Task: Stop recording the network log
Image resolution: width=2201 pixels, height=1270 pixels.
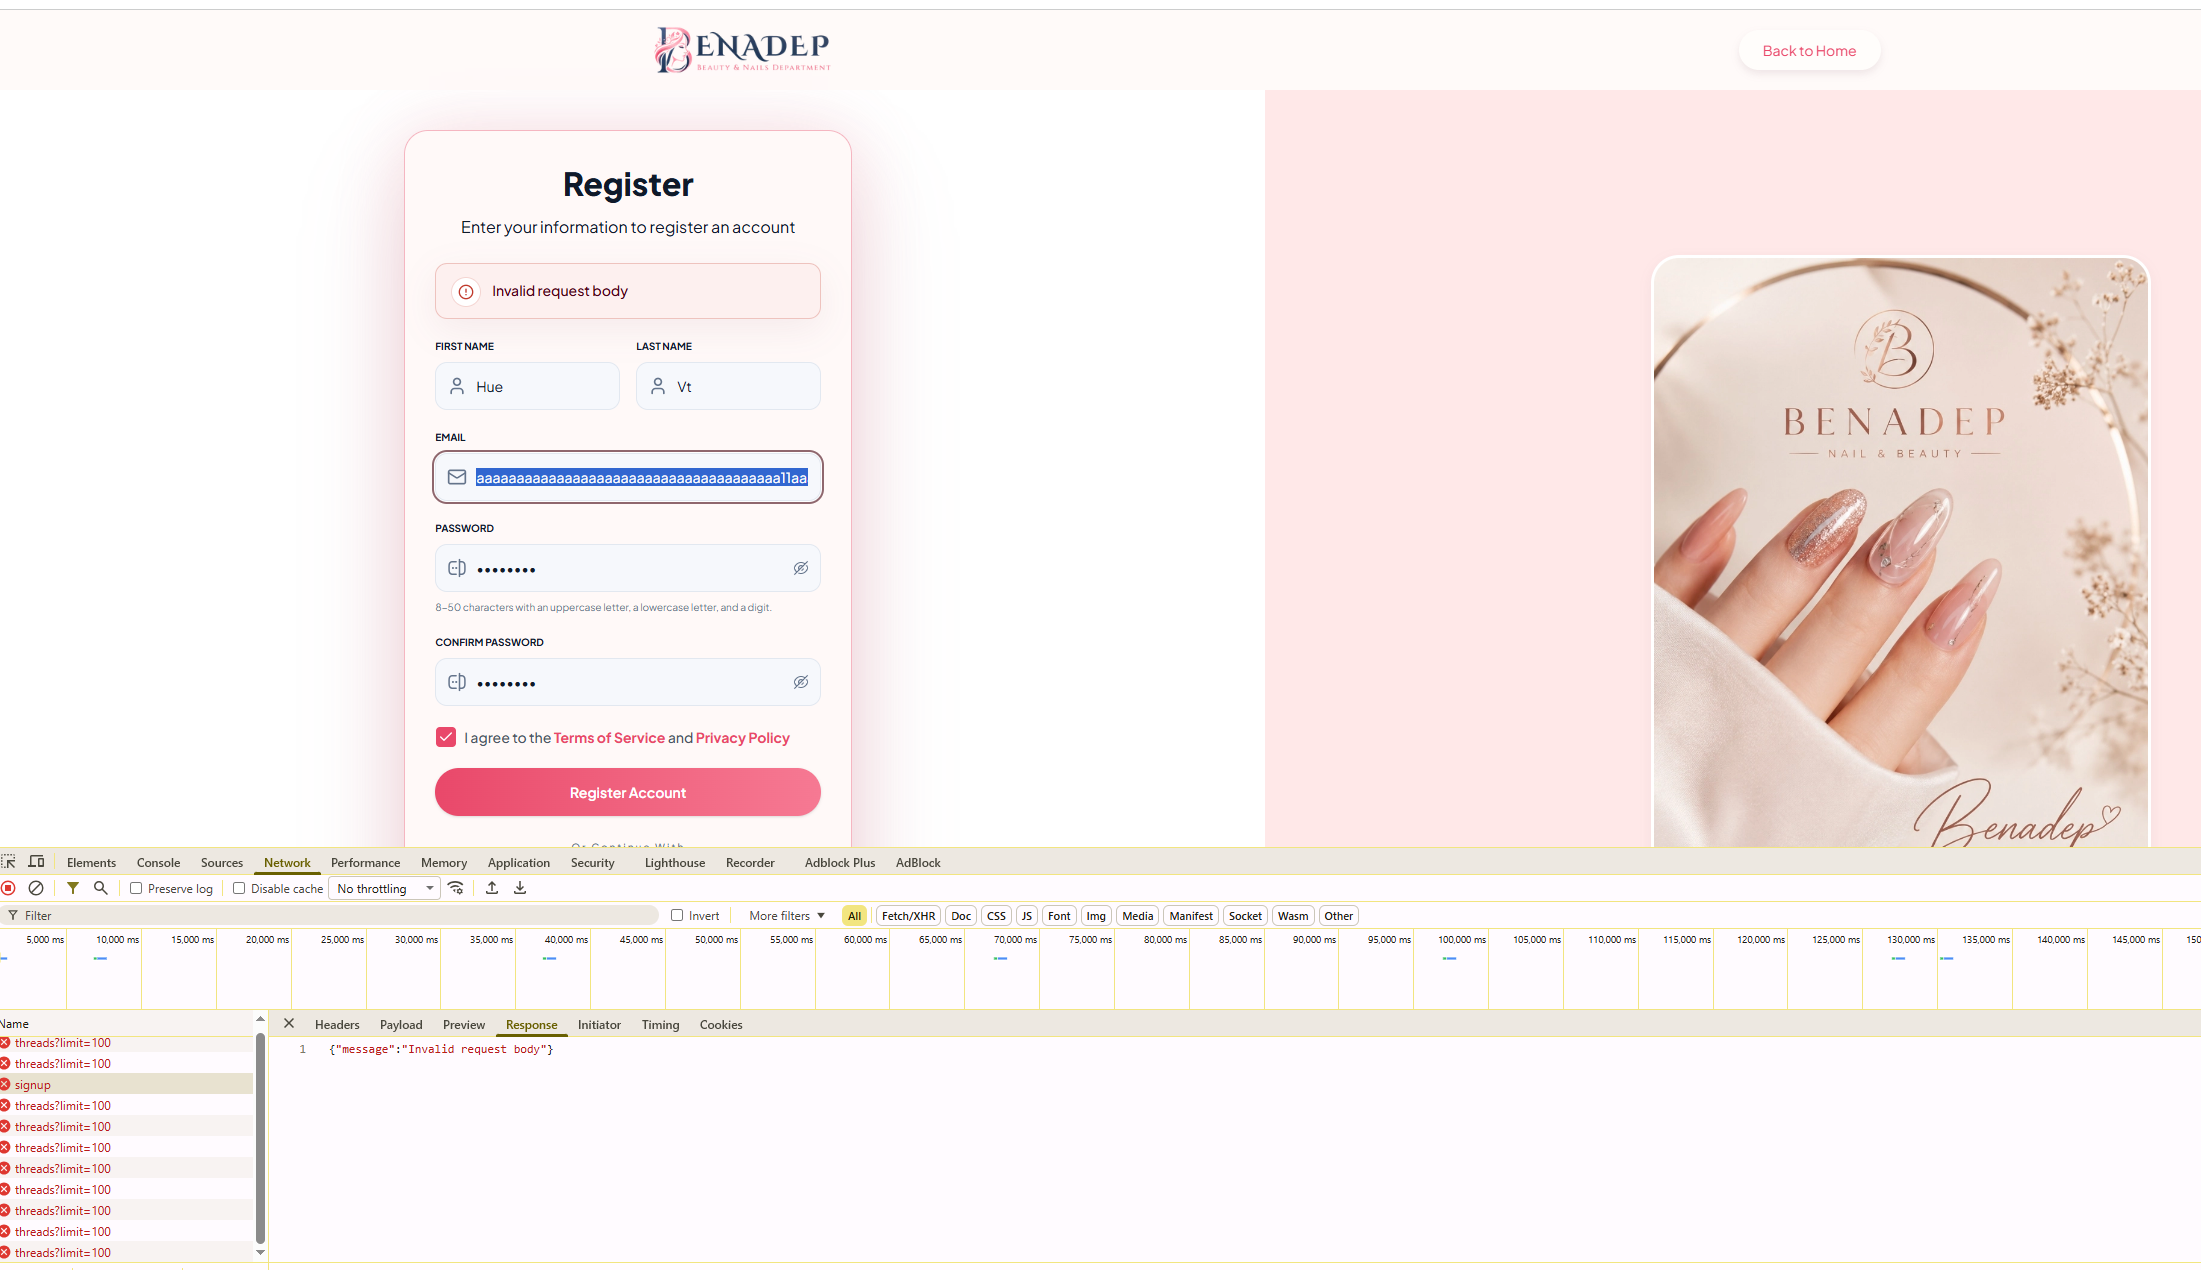Action: click(9, 888)
